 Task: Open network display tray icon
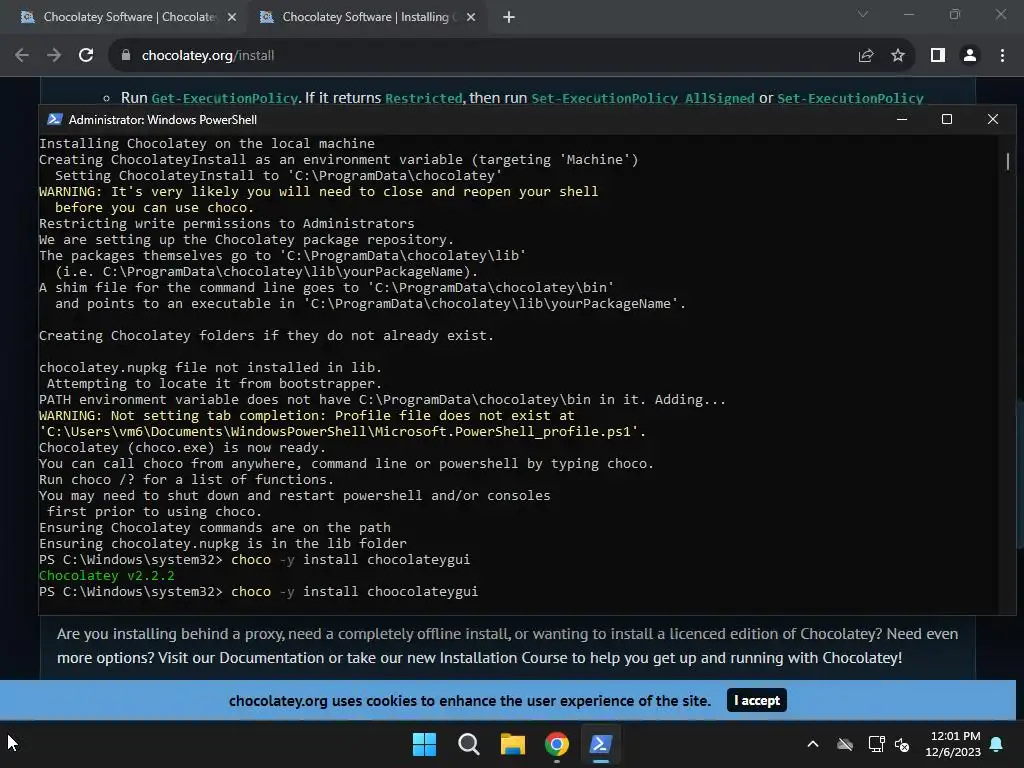(876, 744)
